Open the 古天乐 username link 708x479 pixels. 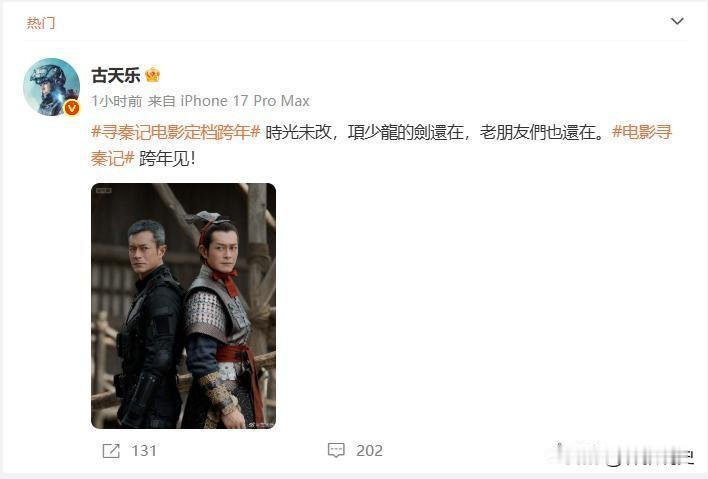116,75
